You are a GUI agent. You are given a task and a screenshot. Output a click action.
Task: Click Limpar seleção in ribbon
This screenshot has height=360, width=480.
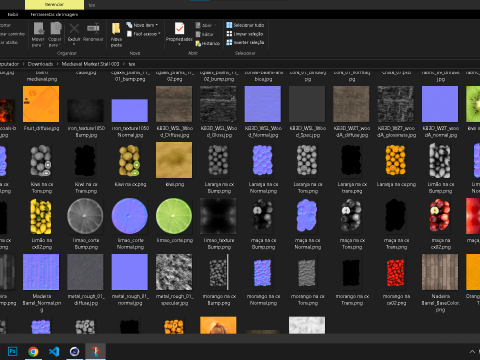[245, 34]
